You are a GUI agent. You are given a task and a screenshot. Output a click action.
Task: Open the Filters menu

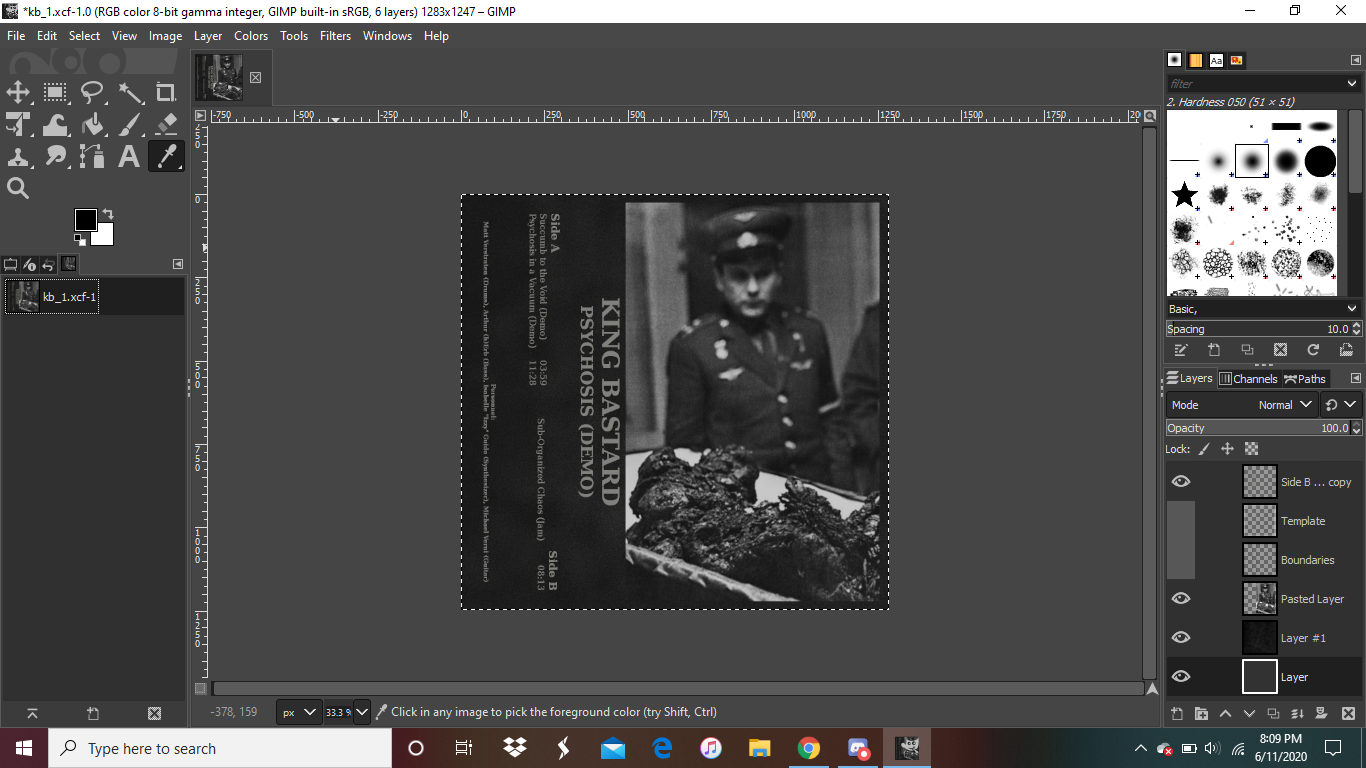335,36
